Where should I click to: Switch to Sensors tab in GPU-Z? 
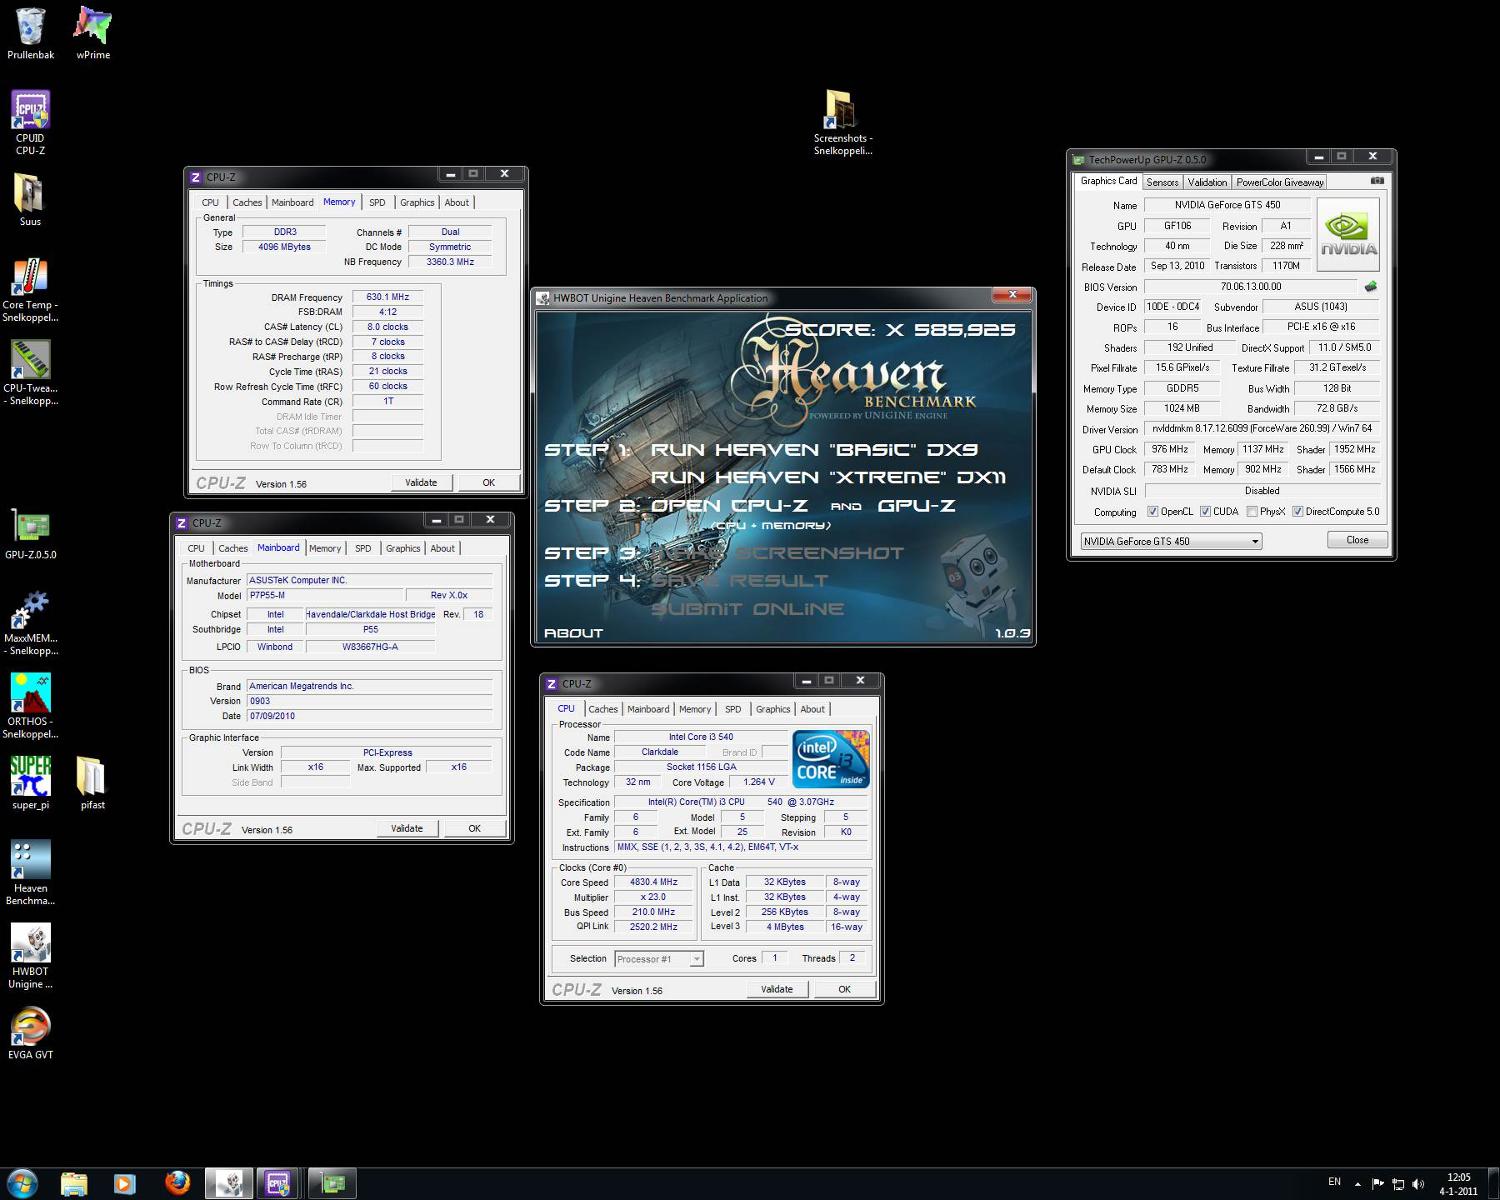pos(1162,182)
